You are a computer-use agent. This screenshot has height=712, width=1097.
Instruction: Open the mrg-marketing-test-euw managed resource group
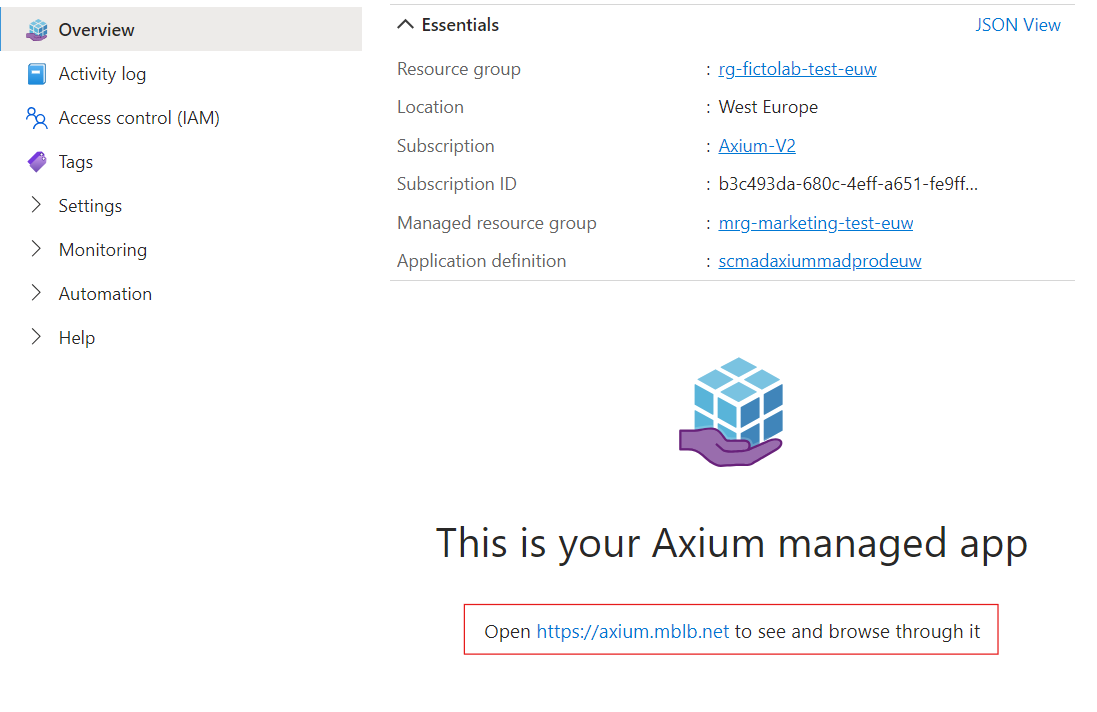click(x=815, y=222)
